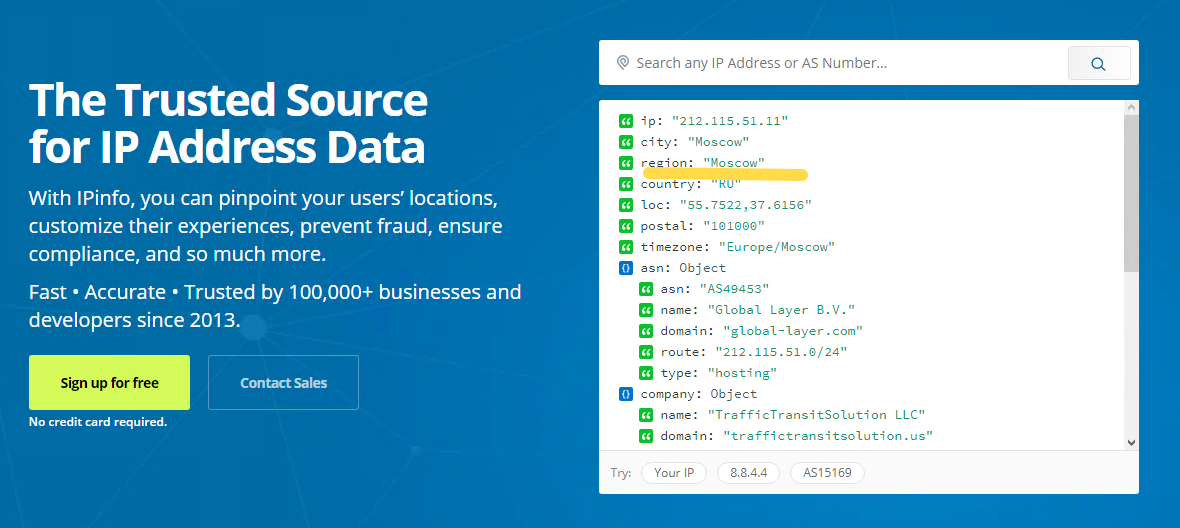Image resolution: width=1180 pixels, height=528 pixels.
Task: Click the string icon beside the postal field
Action: [x=626, y=226]
